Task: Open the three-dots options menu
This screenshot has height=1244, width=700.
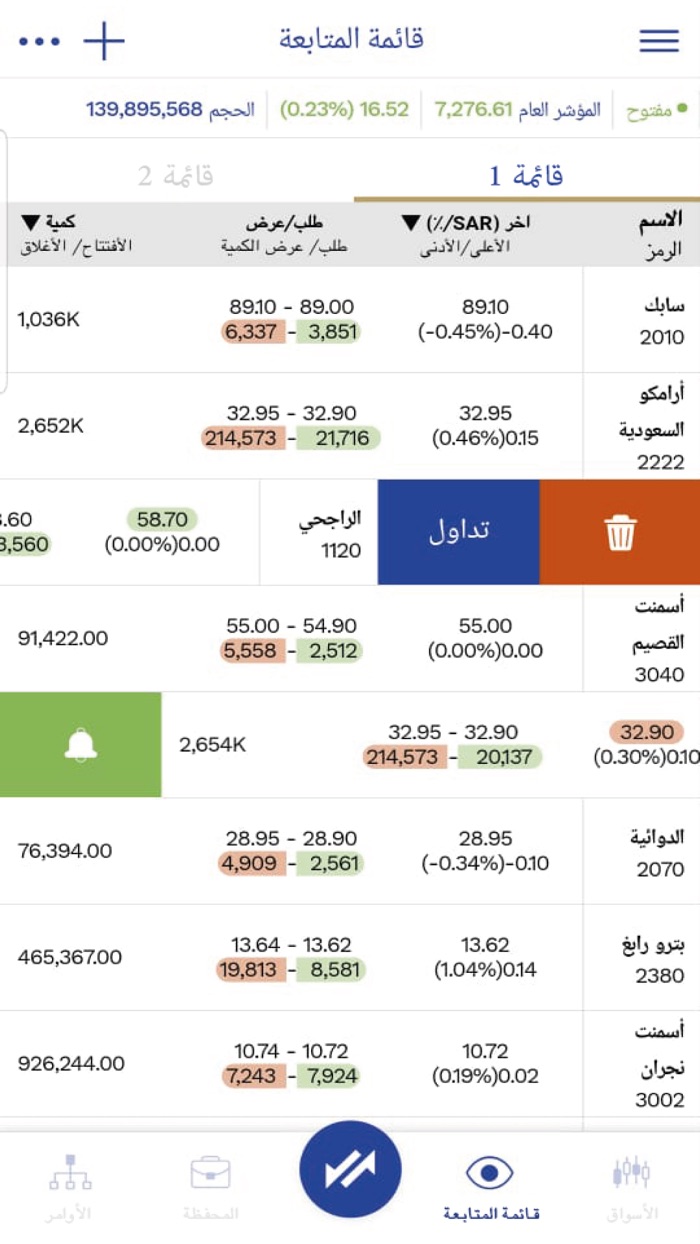Action: [x=37, y=39]
